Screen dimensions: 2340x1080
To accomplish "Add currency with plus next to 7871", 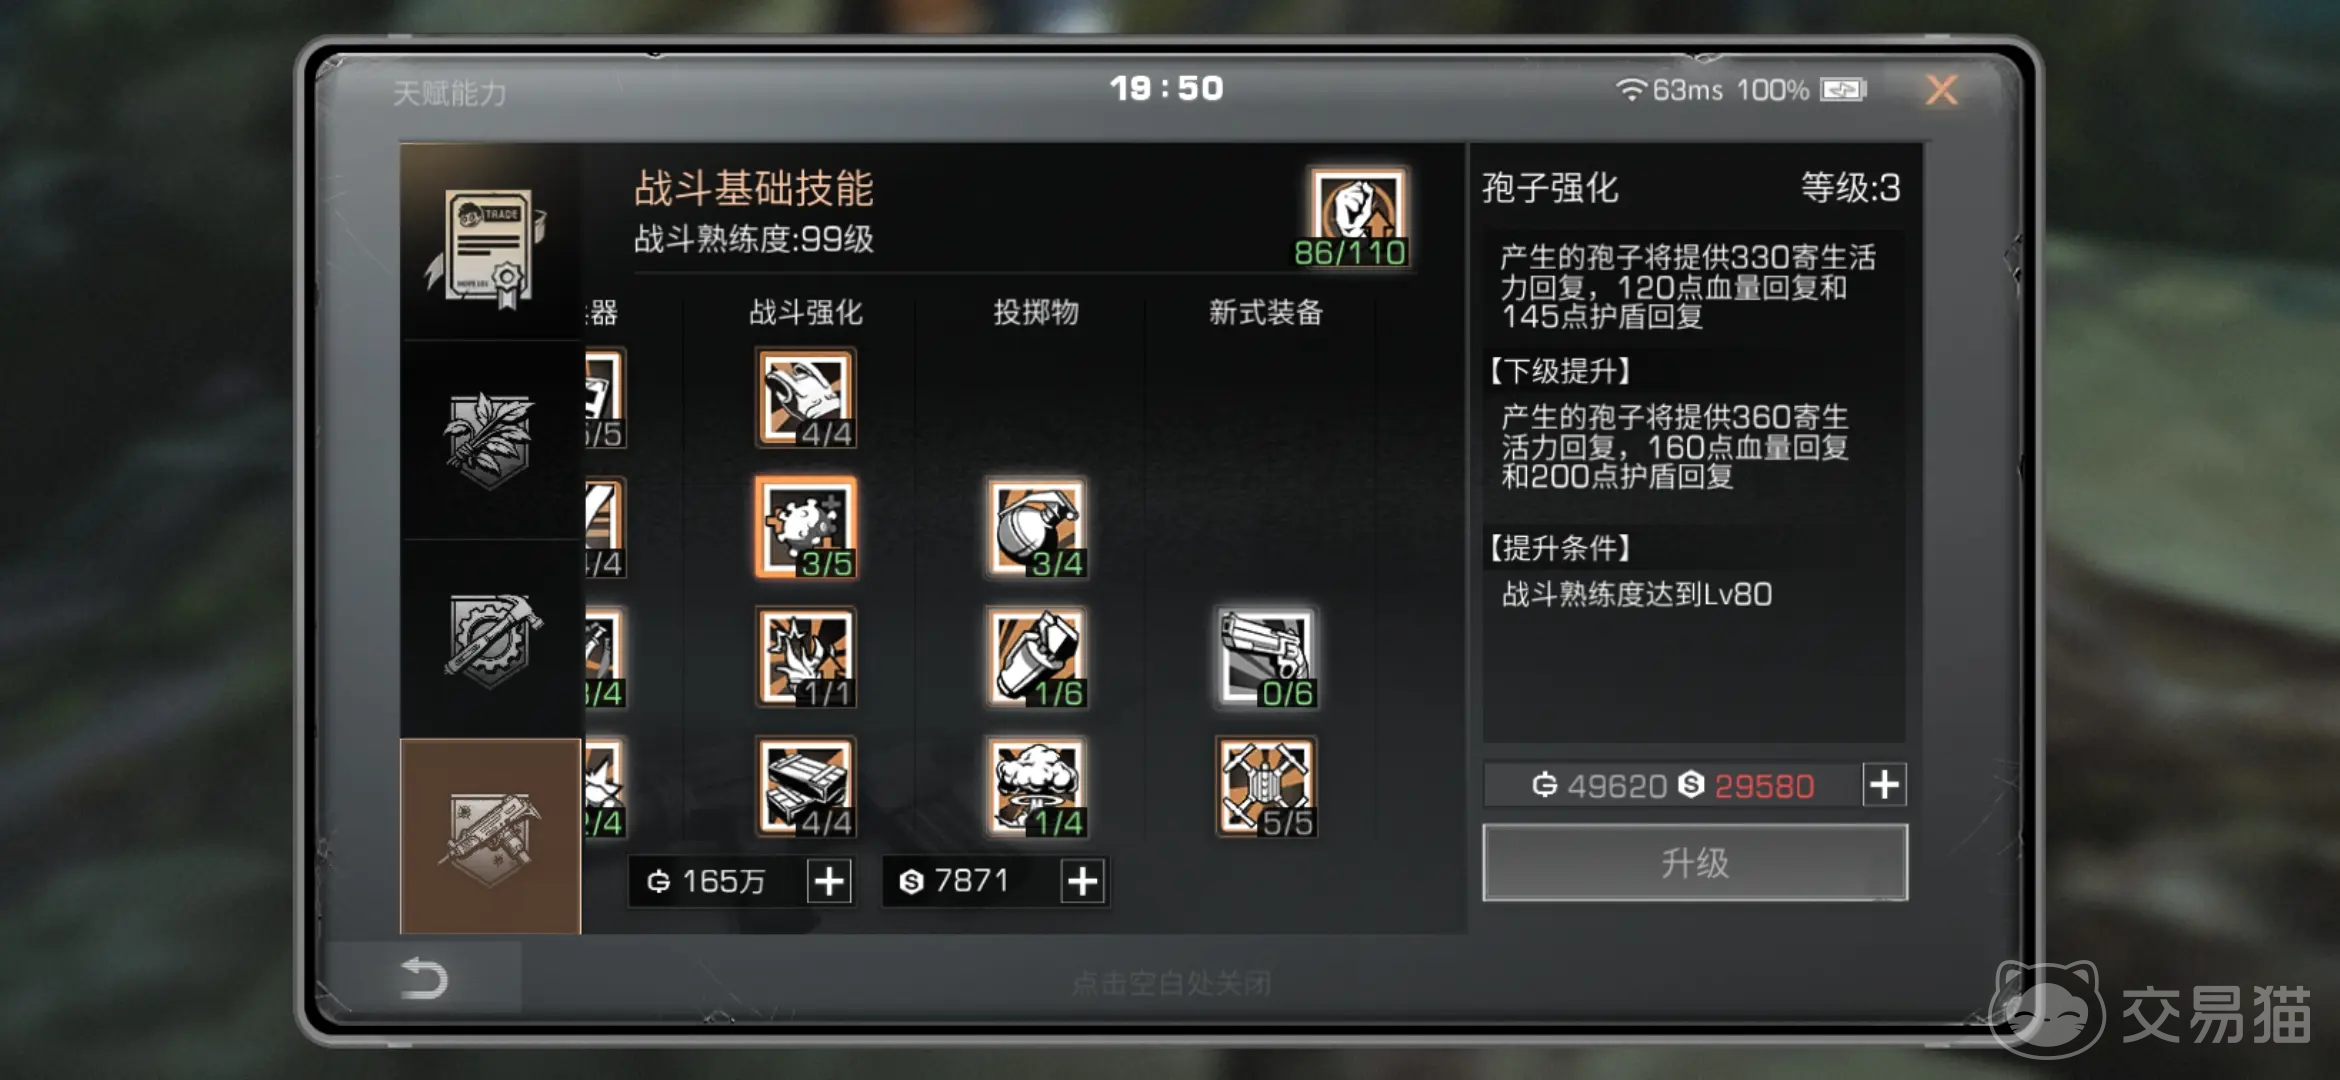I will pyautogui.click(x=1083, y=882).
